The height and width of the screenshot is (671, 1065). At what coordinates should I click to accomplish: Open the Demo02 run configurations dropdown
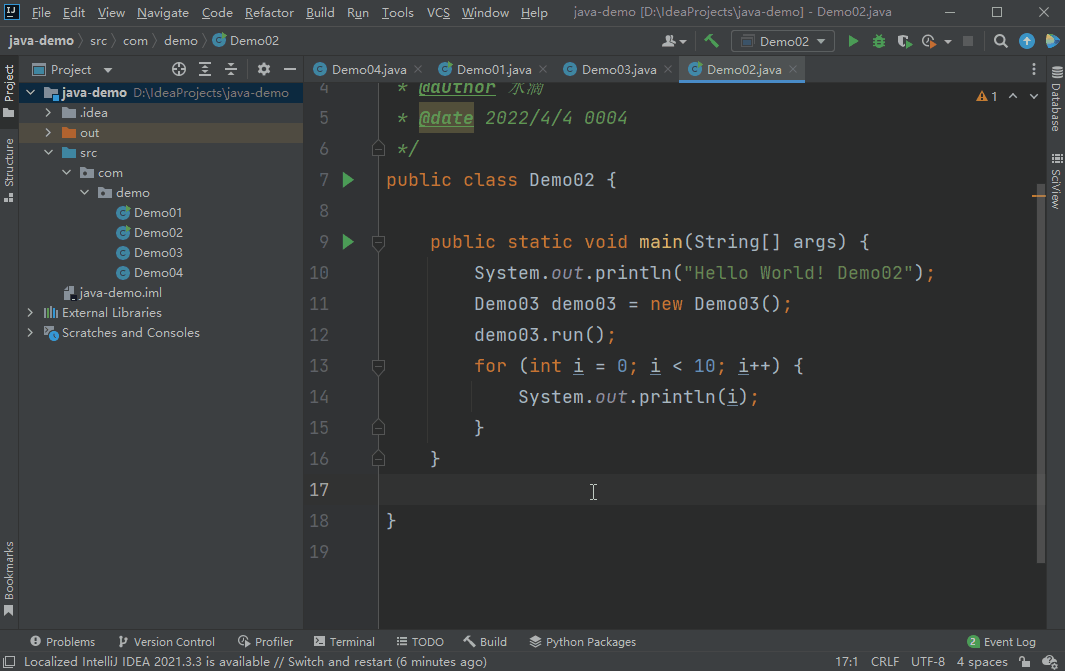(783, 41)
